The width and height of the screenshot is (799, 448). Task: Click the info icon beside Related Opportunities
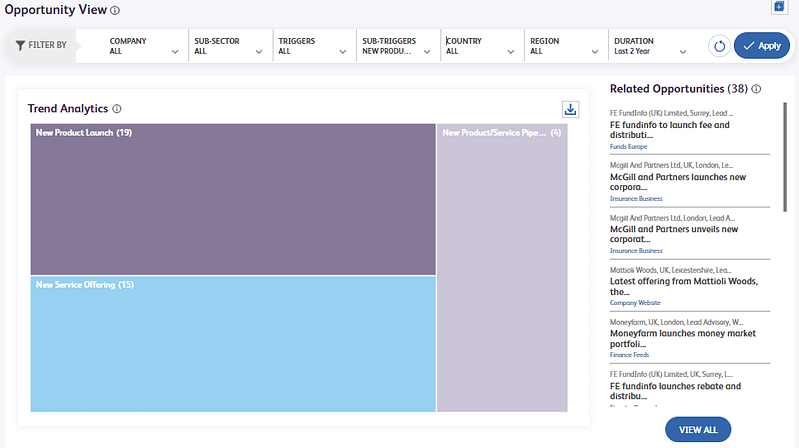point(756,89)
